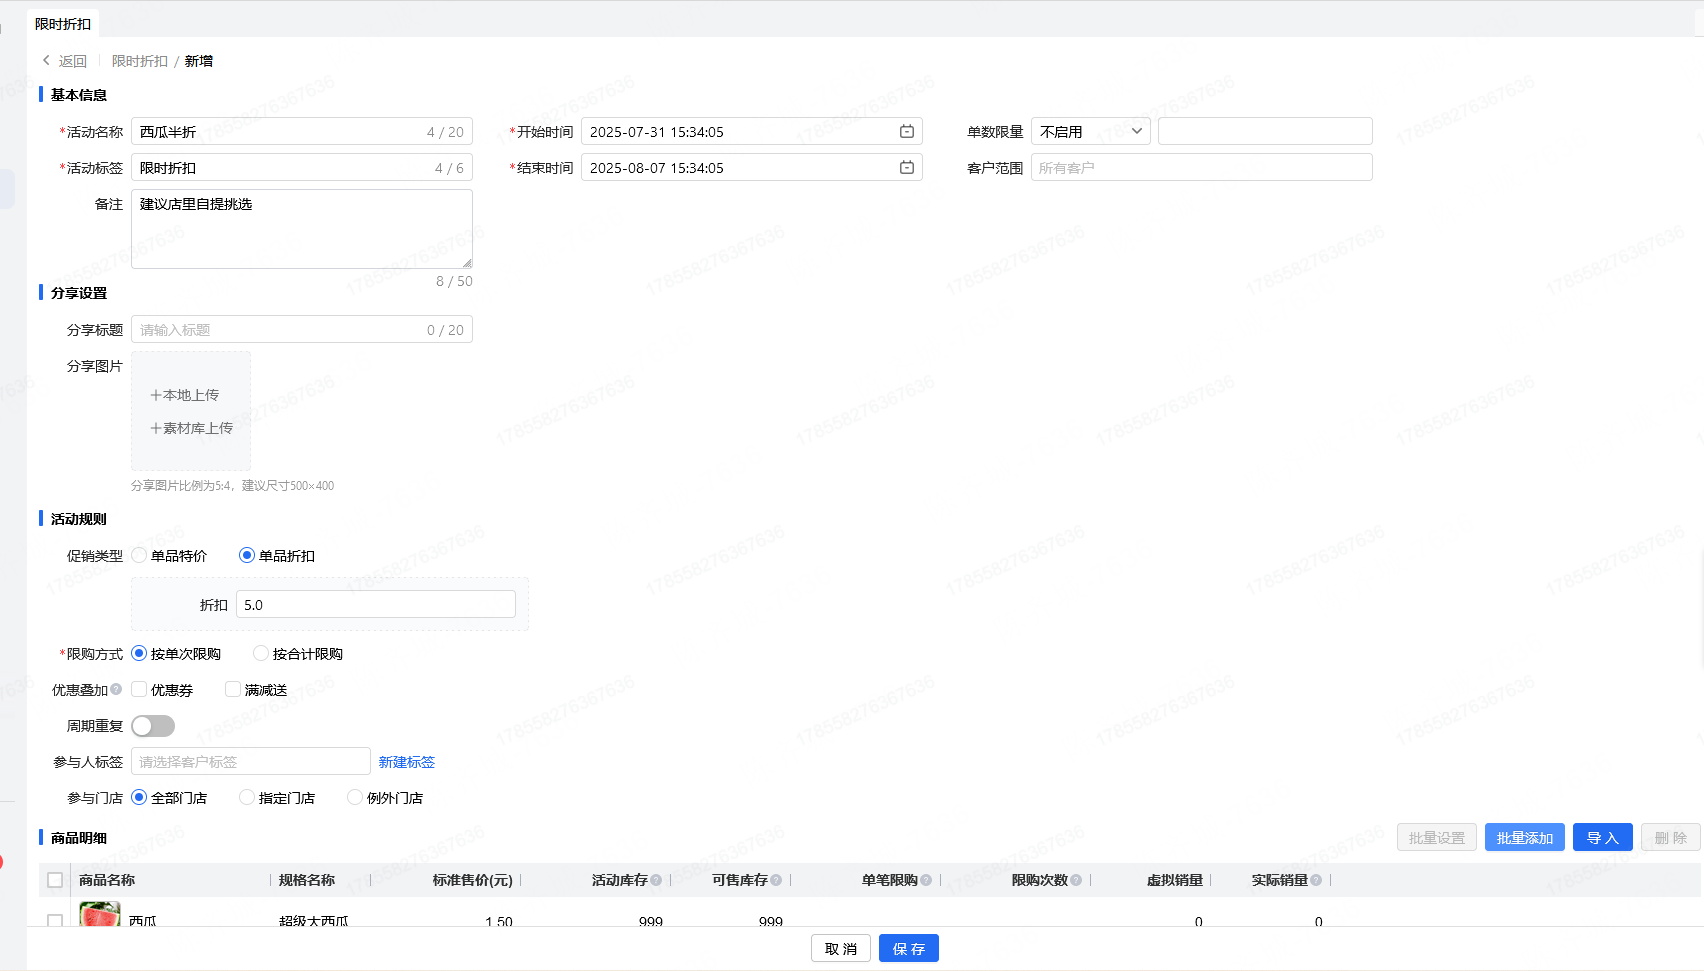Toggle the 周期重复 switch
This screenshot has width=1704, height=971.
point(153,726)
